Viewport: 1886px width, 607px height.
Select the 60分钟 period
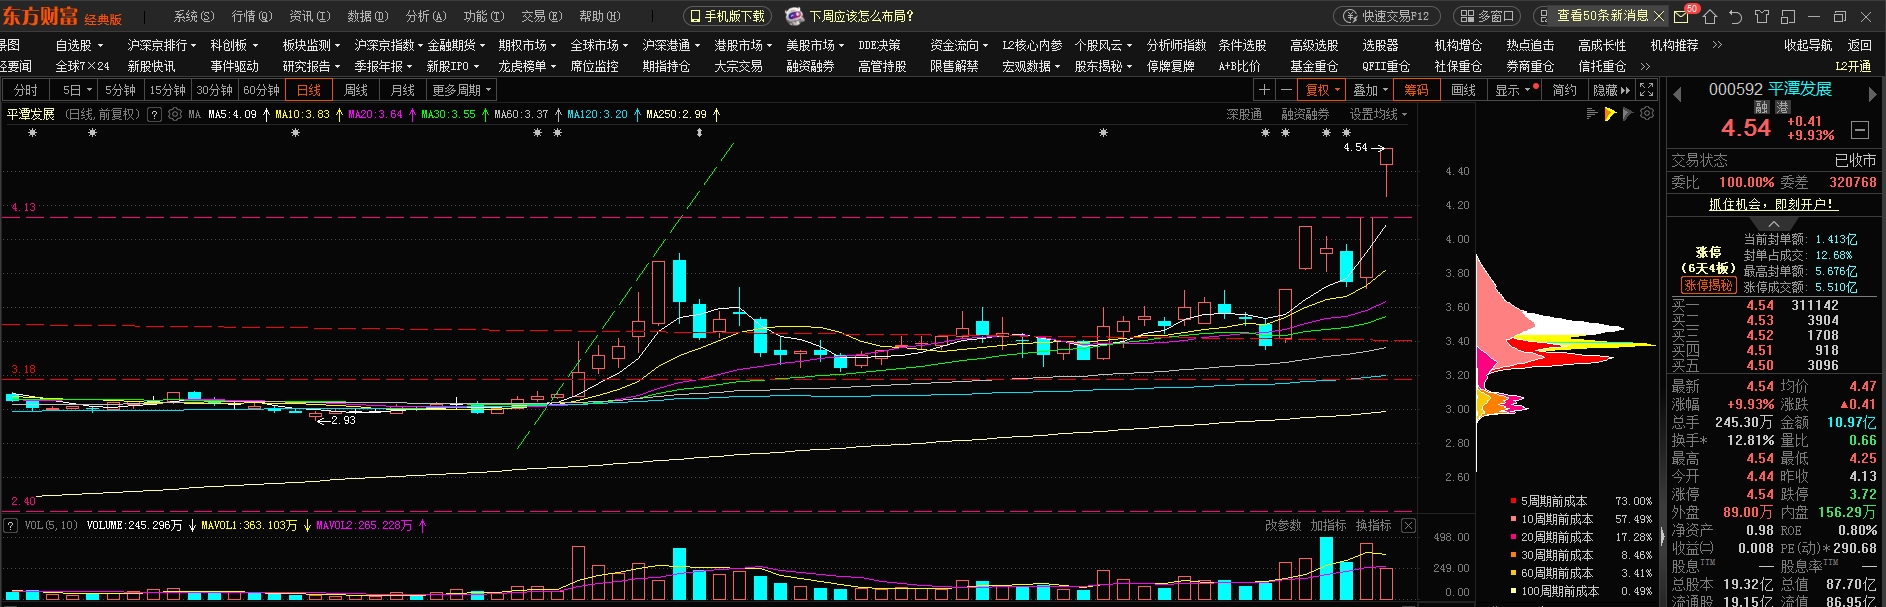point(261,90)
